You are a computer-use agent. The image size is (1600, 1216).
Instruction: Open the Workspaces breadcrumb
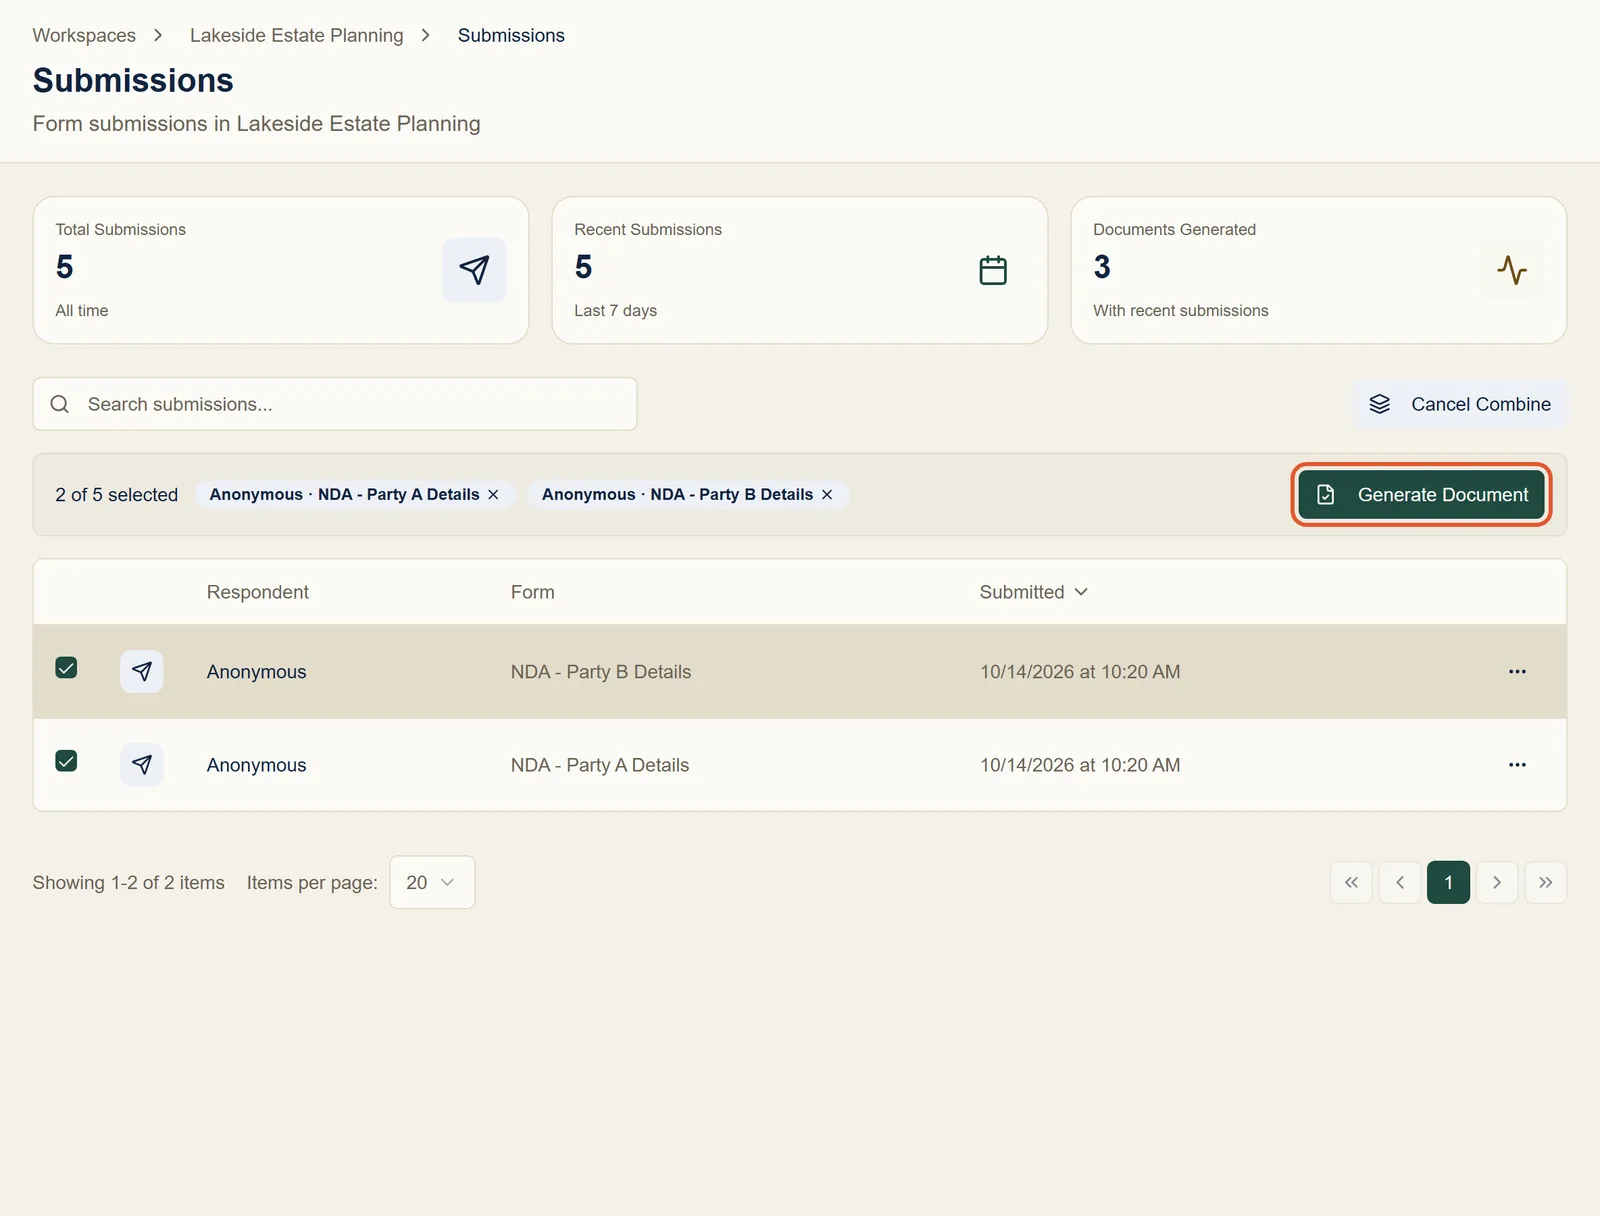(84, 35)
